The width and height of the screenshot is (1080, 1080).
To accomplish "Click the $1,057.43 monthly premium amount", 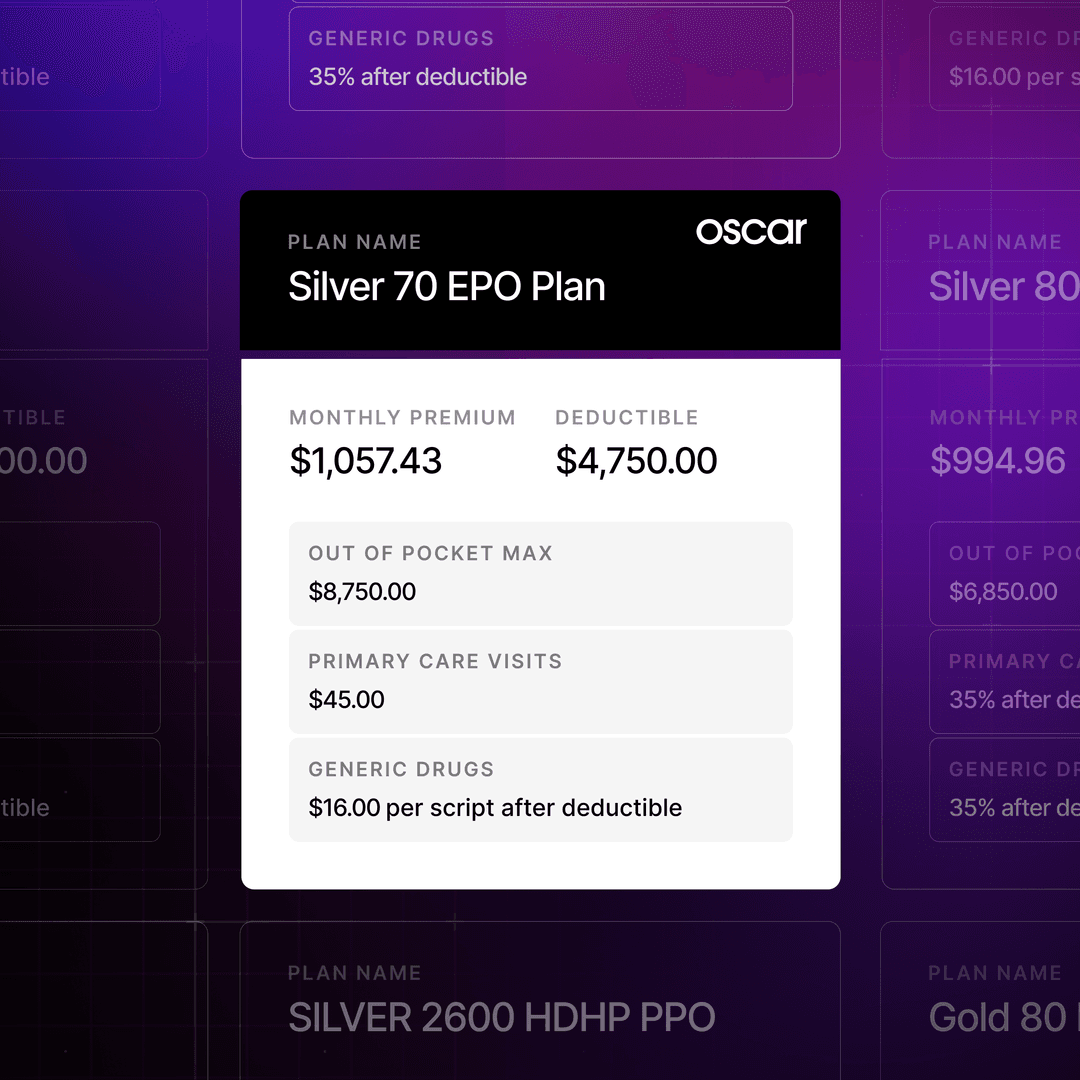I will [x=366, y=461].
